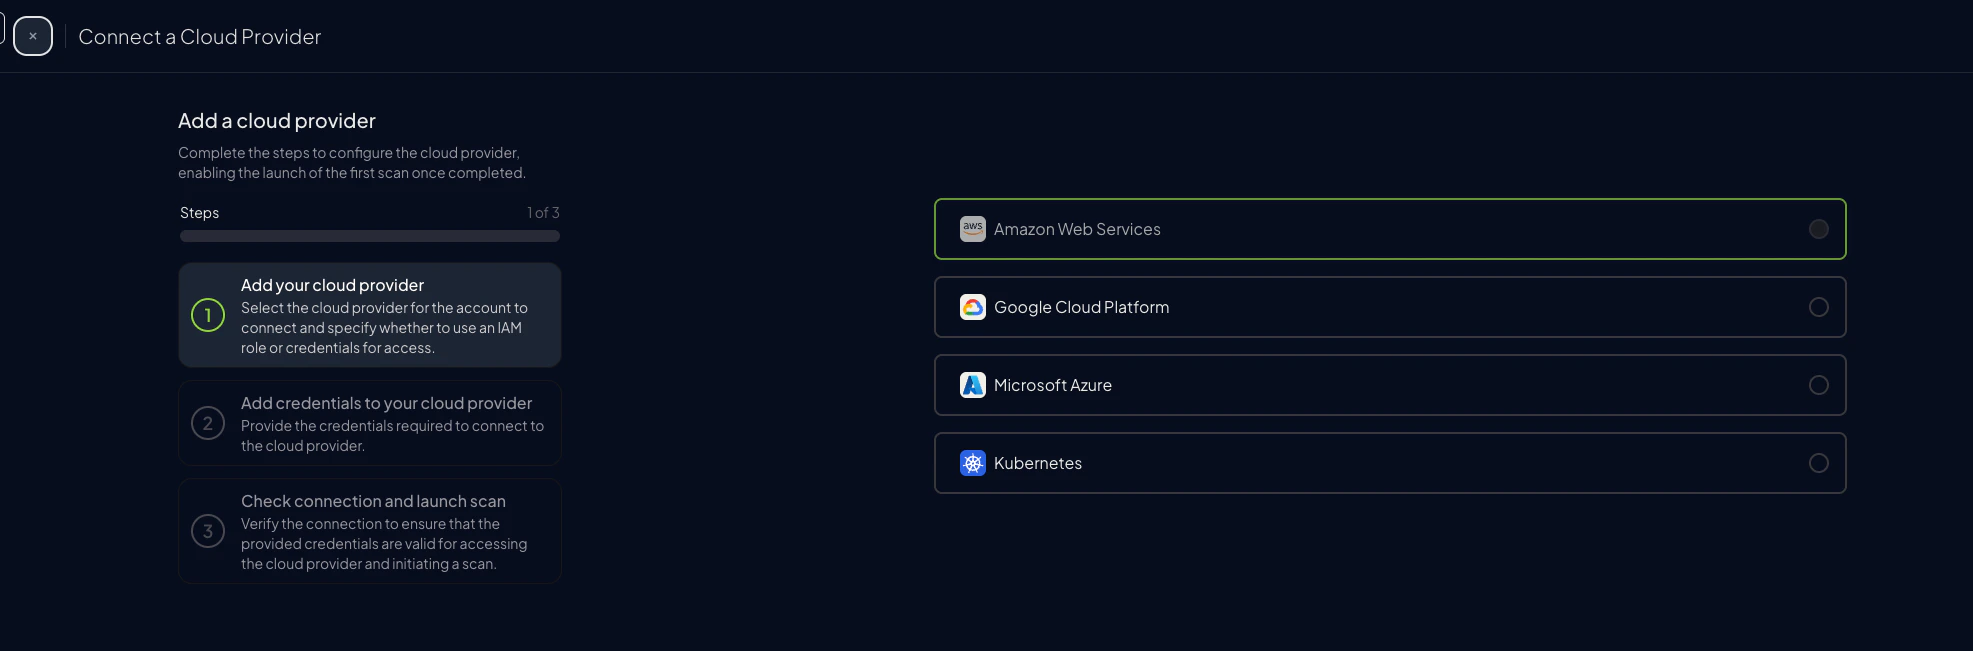Select the Amazon Web Services radio button
This screenshot has width=1973, height=651.
[x=1818, y=229]
